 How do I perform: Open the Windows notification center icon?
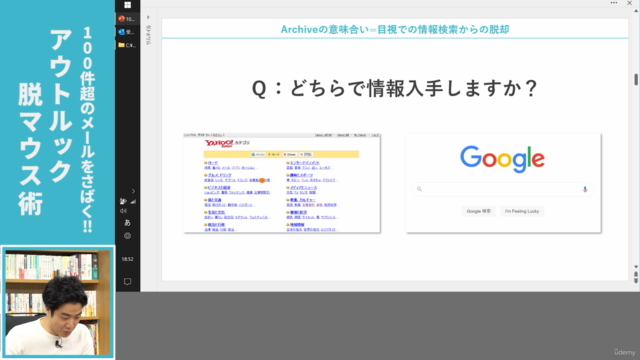pos(127,282)
